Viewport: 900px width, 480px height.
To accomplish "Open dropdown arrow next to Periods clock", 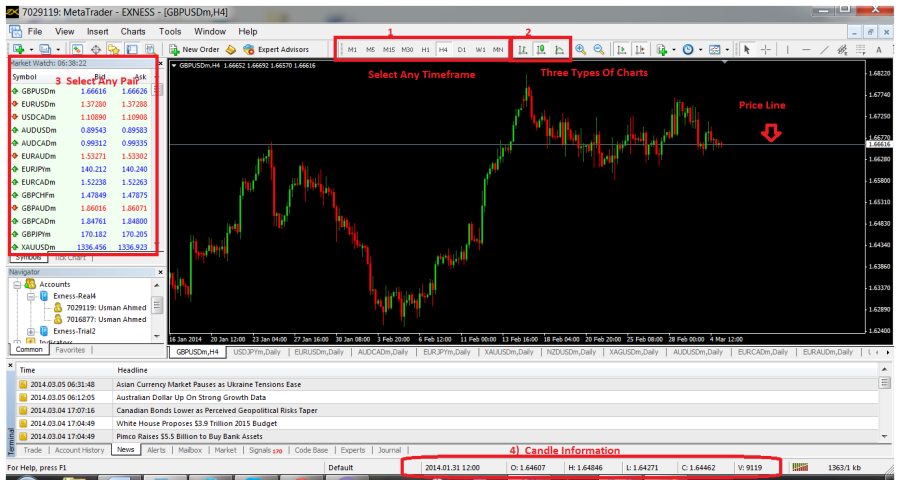I will (700, 50).
